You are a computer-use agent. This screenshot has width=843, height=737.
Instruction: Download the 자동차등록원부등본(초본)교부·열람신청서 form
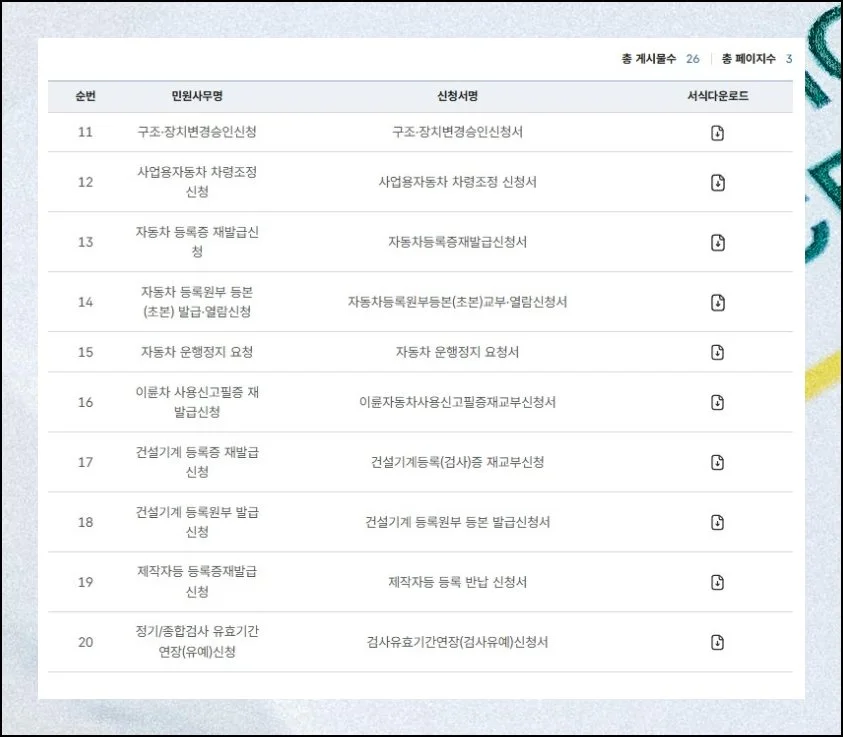[717, 301]
